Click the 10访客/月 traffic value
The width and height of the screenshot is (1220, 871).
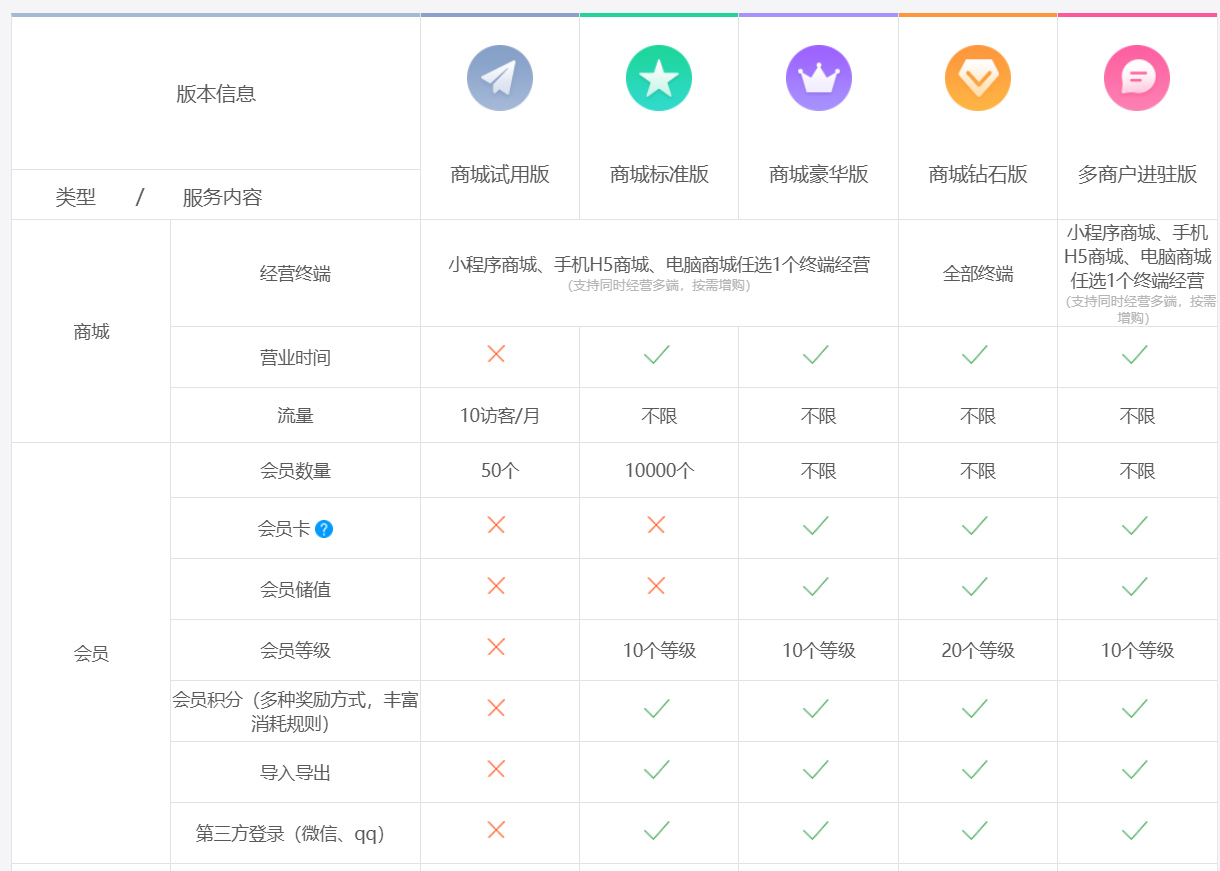500,416
